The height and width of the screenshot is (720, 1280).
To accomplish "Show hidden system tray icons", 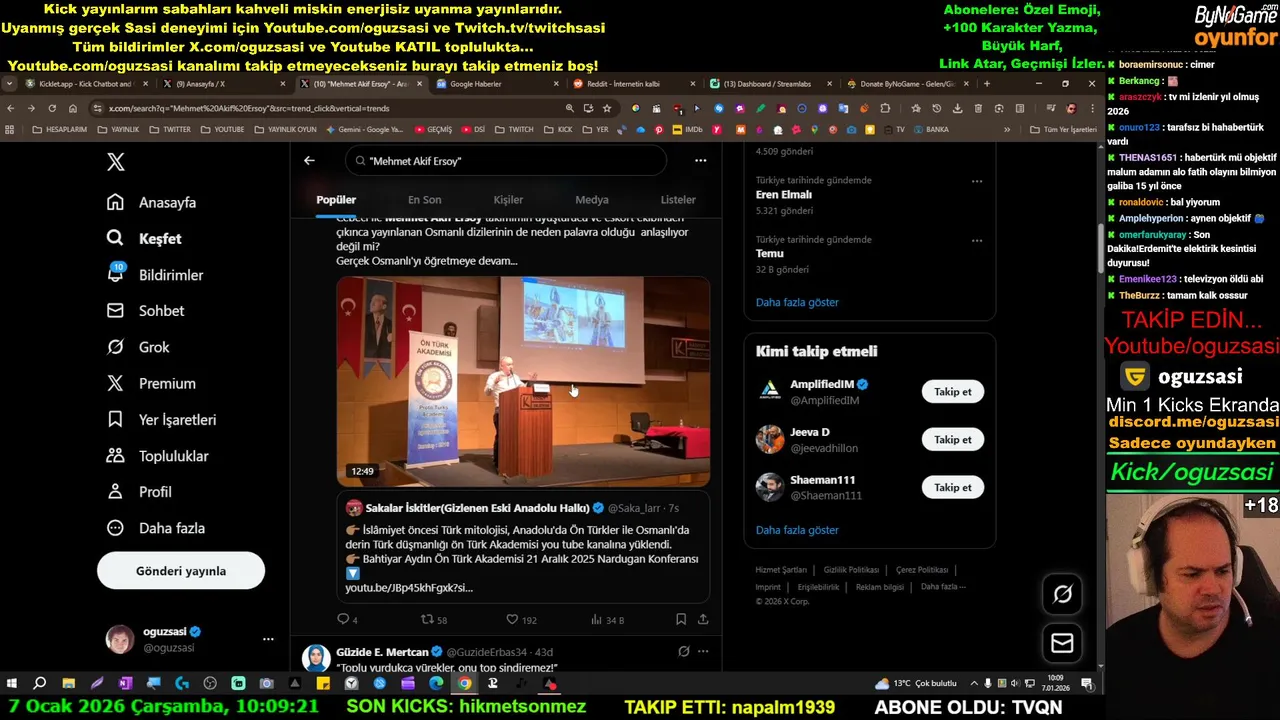I will coord(975,683).
